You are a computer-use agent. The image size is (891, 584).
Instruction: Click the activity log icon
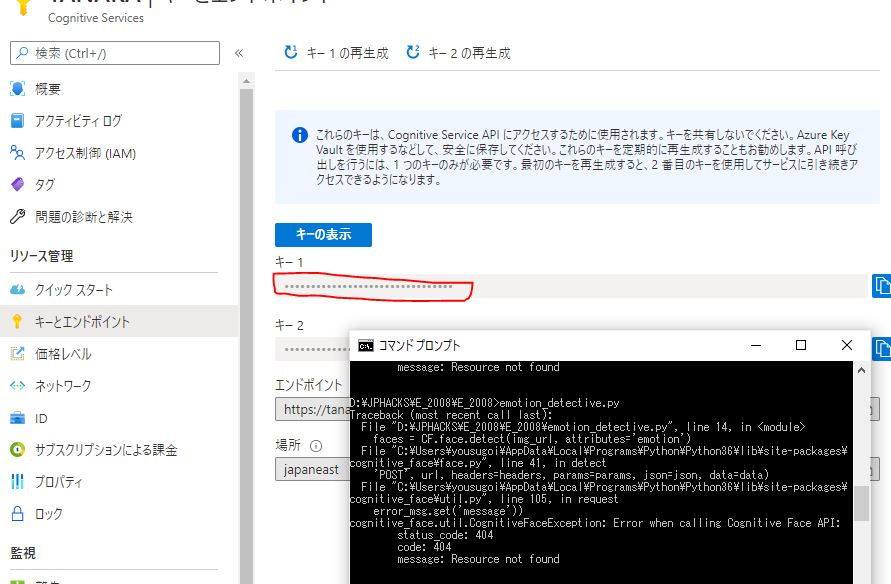(x=18, y=120)
